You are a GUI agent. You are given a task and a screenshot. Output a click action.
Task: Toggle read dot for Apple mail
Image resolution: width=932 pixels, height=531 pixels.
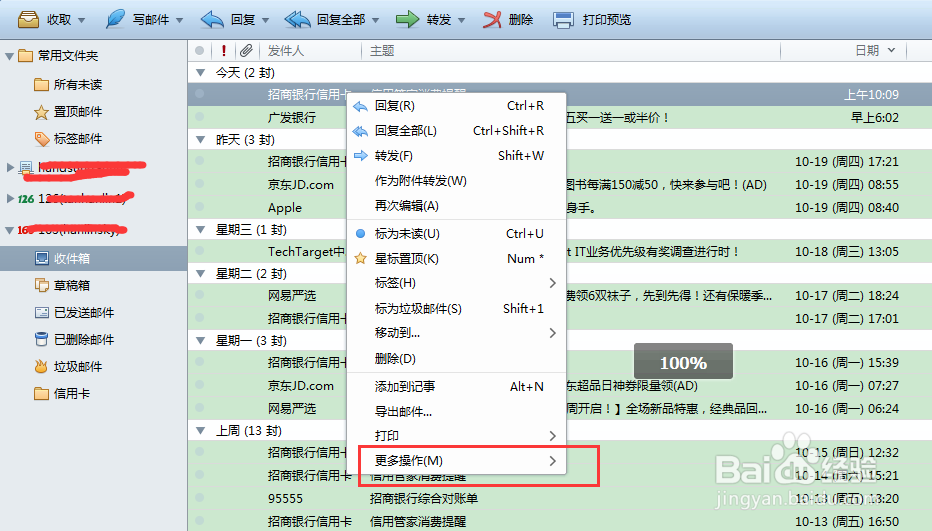coord(200,207)
